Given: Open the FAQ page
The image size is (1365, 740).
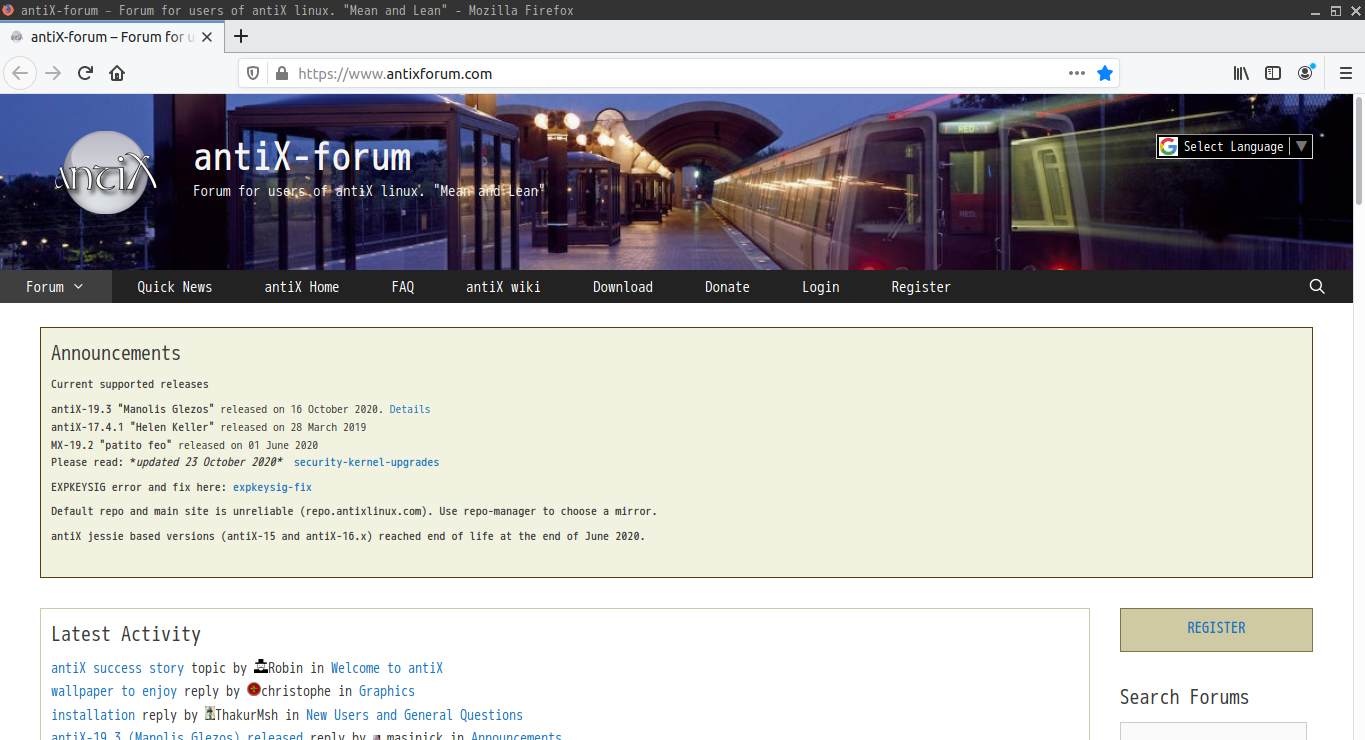Looking at the screenshot, I should coord(403,287).
